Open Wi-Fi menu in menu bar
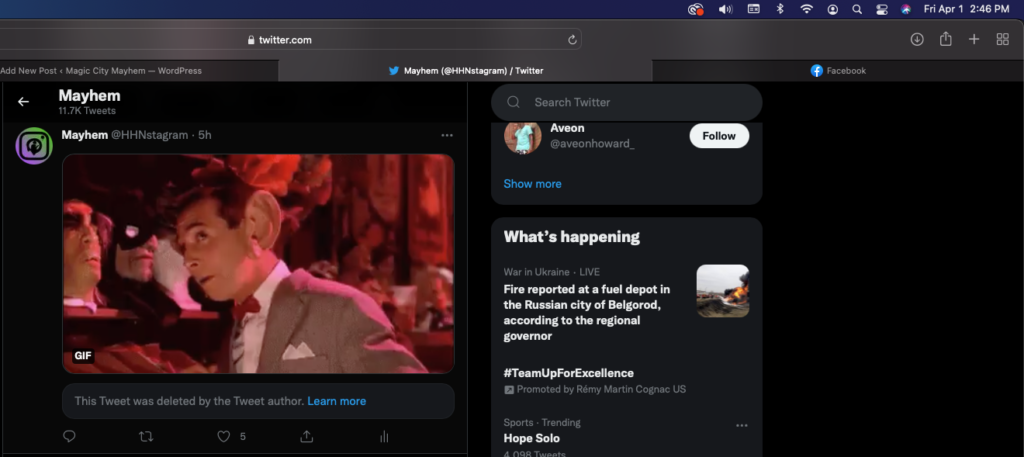Viewport: 1024px width, 457px height. (x=807, y=9)
